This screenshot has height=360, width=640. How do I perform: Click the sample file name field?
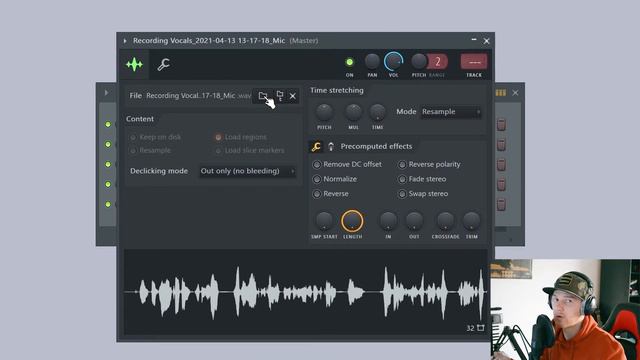pyautogui.click(x=198, y=96)
